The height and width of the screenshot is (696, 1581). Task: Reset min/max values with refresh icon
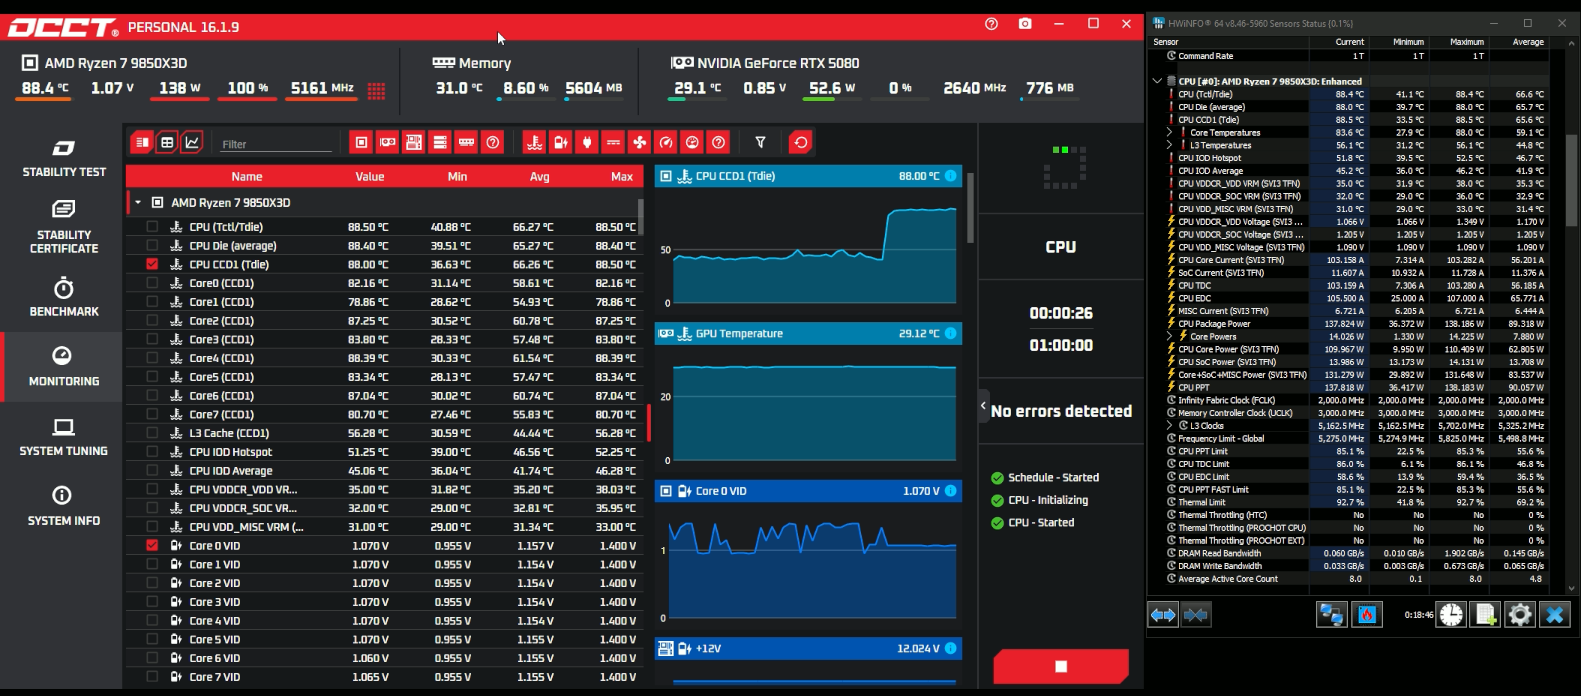(800, 143)
